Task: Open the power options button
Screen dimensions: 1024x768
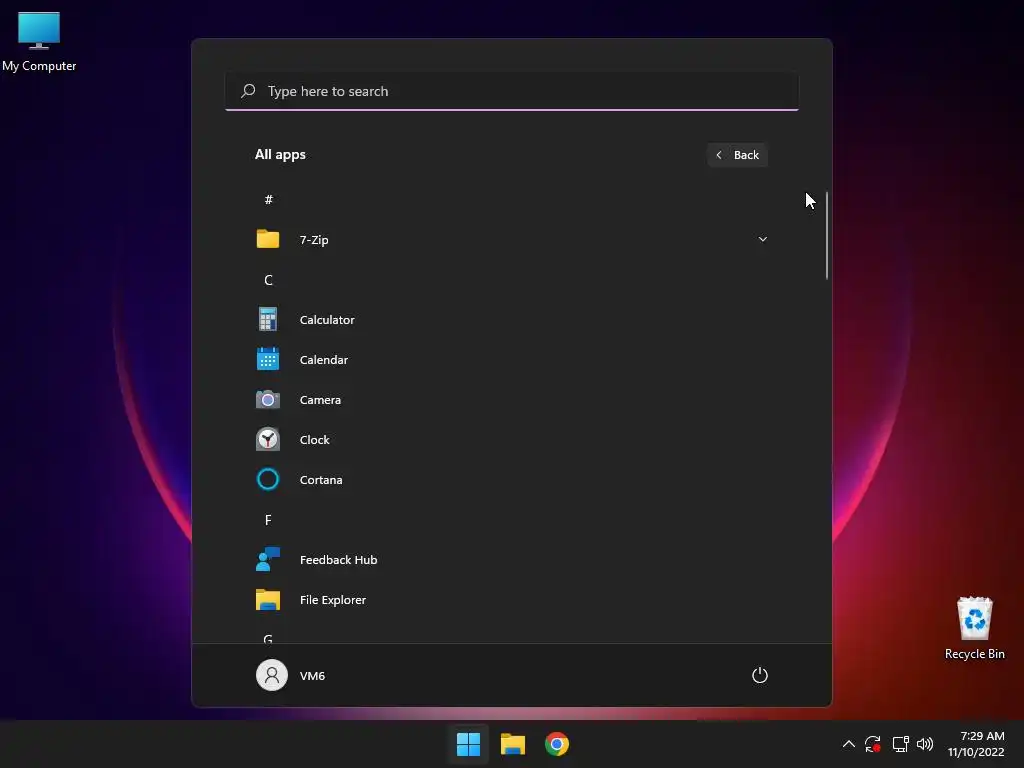Action: pyautogui.click(x=760, y=675)
